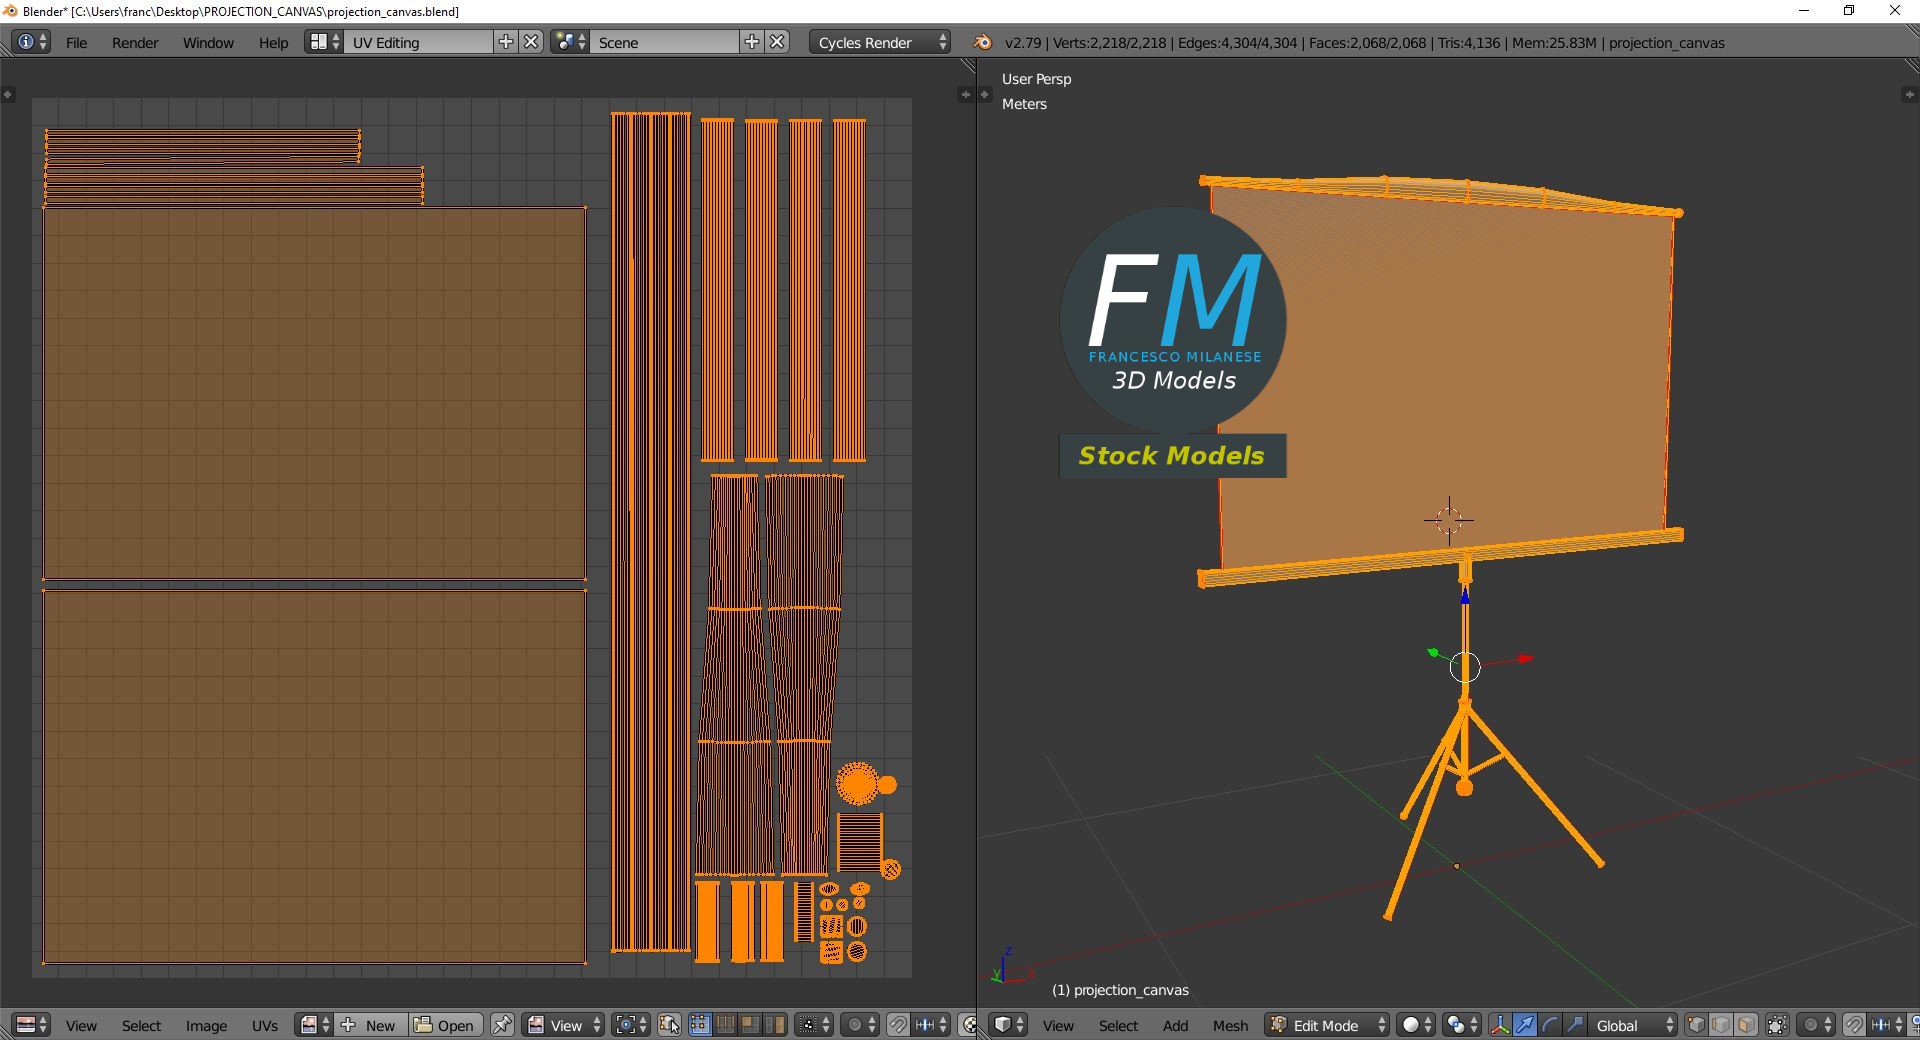The image size is (1920, 1040).
Task: Choose vertex select mode in 3D view
Action: point(1696,1025)
